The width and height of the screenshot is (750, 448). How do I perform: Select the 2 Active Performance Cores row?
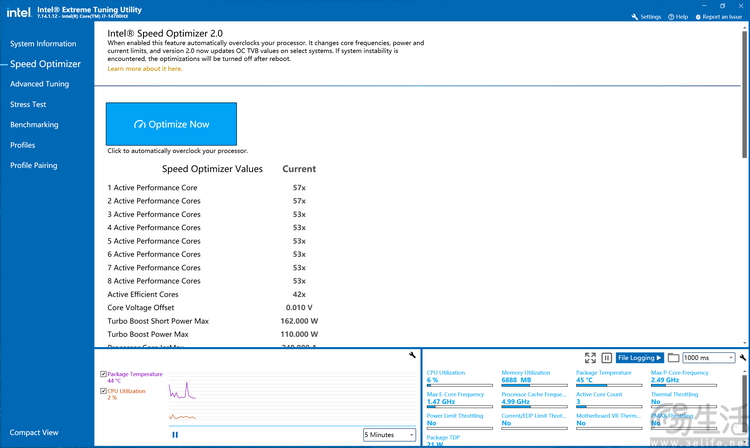[x=213, y=201]
